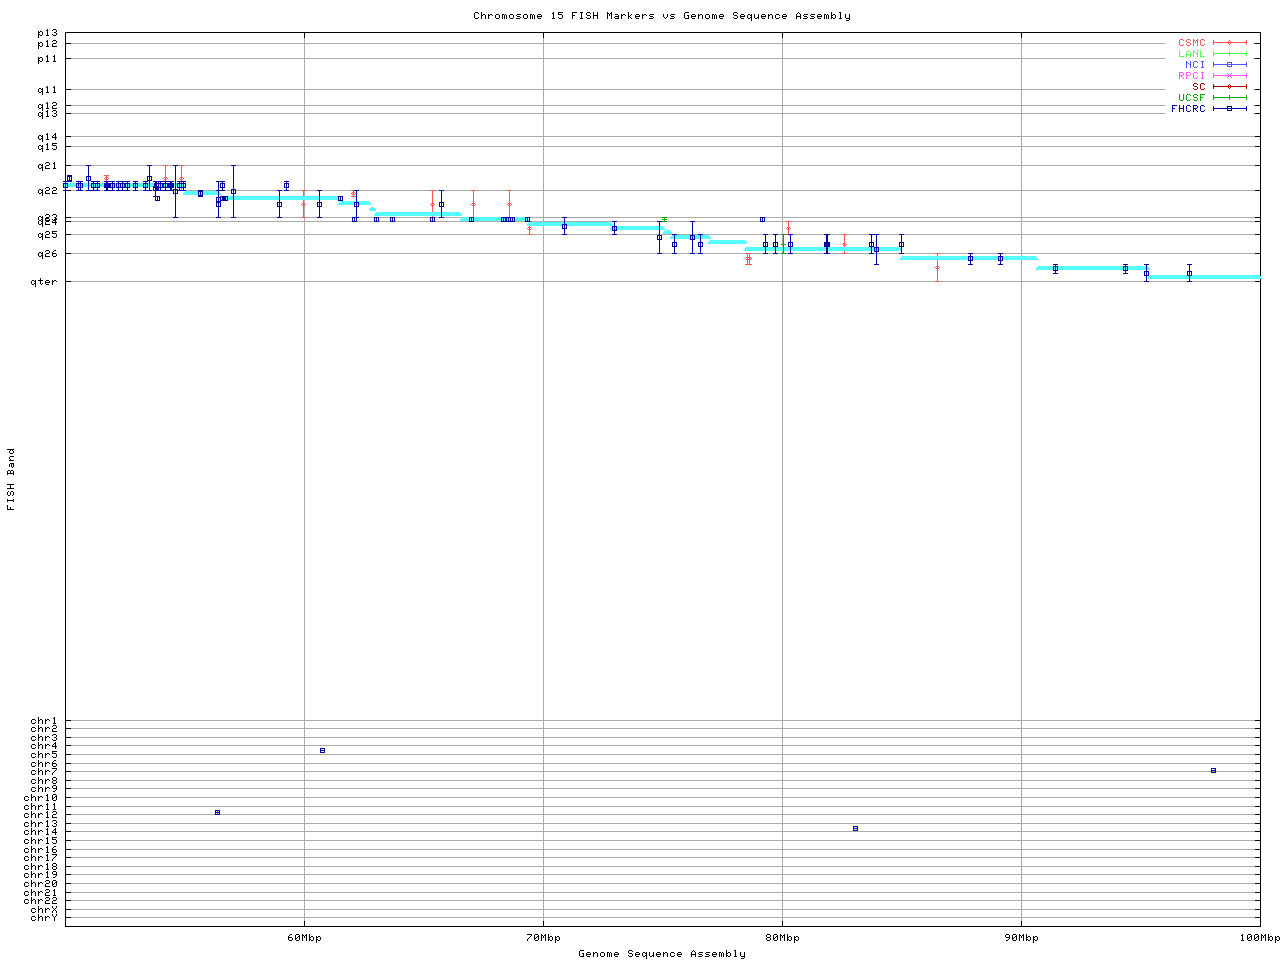Viewport: 1280px width, 960px height.
Task: Click the 60Mbp x-axis tick label
Action: pyautogui.click(x=304, y=938)
